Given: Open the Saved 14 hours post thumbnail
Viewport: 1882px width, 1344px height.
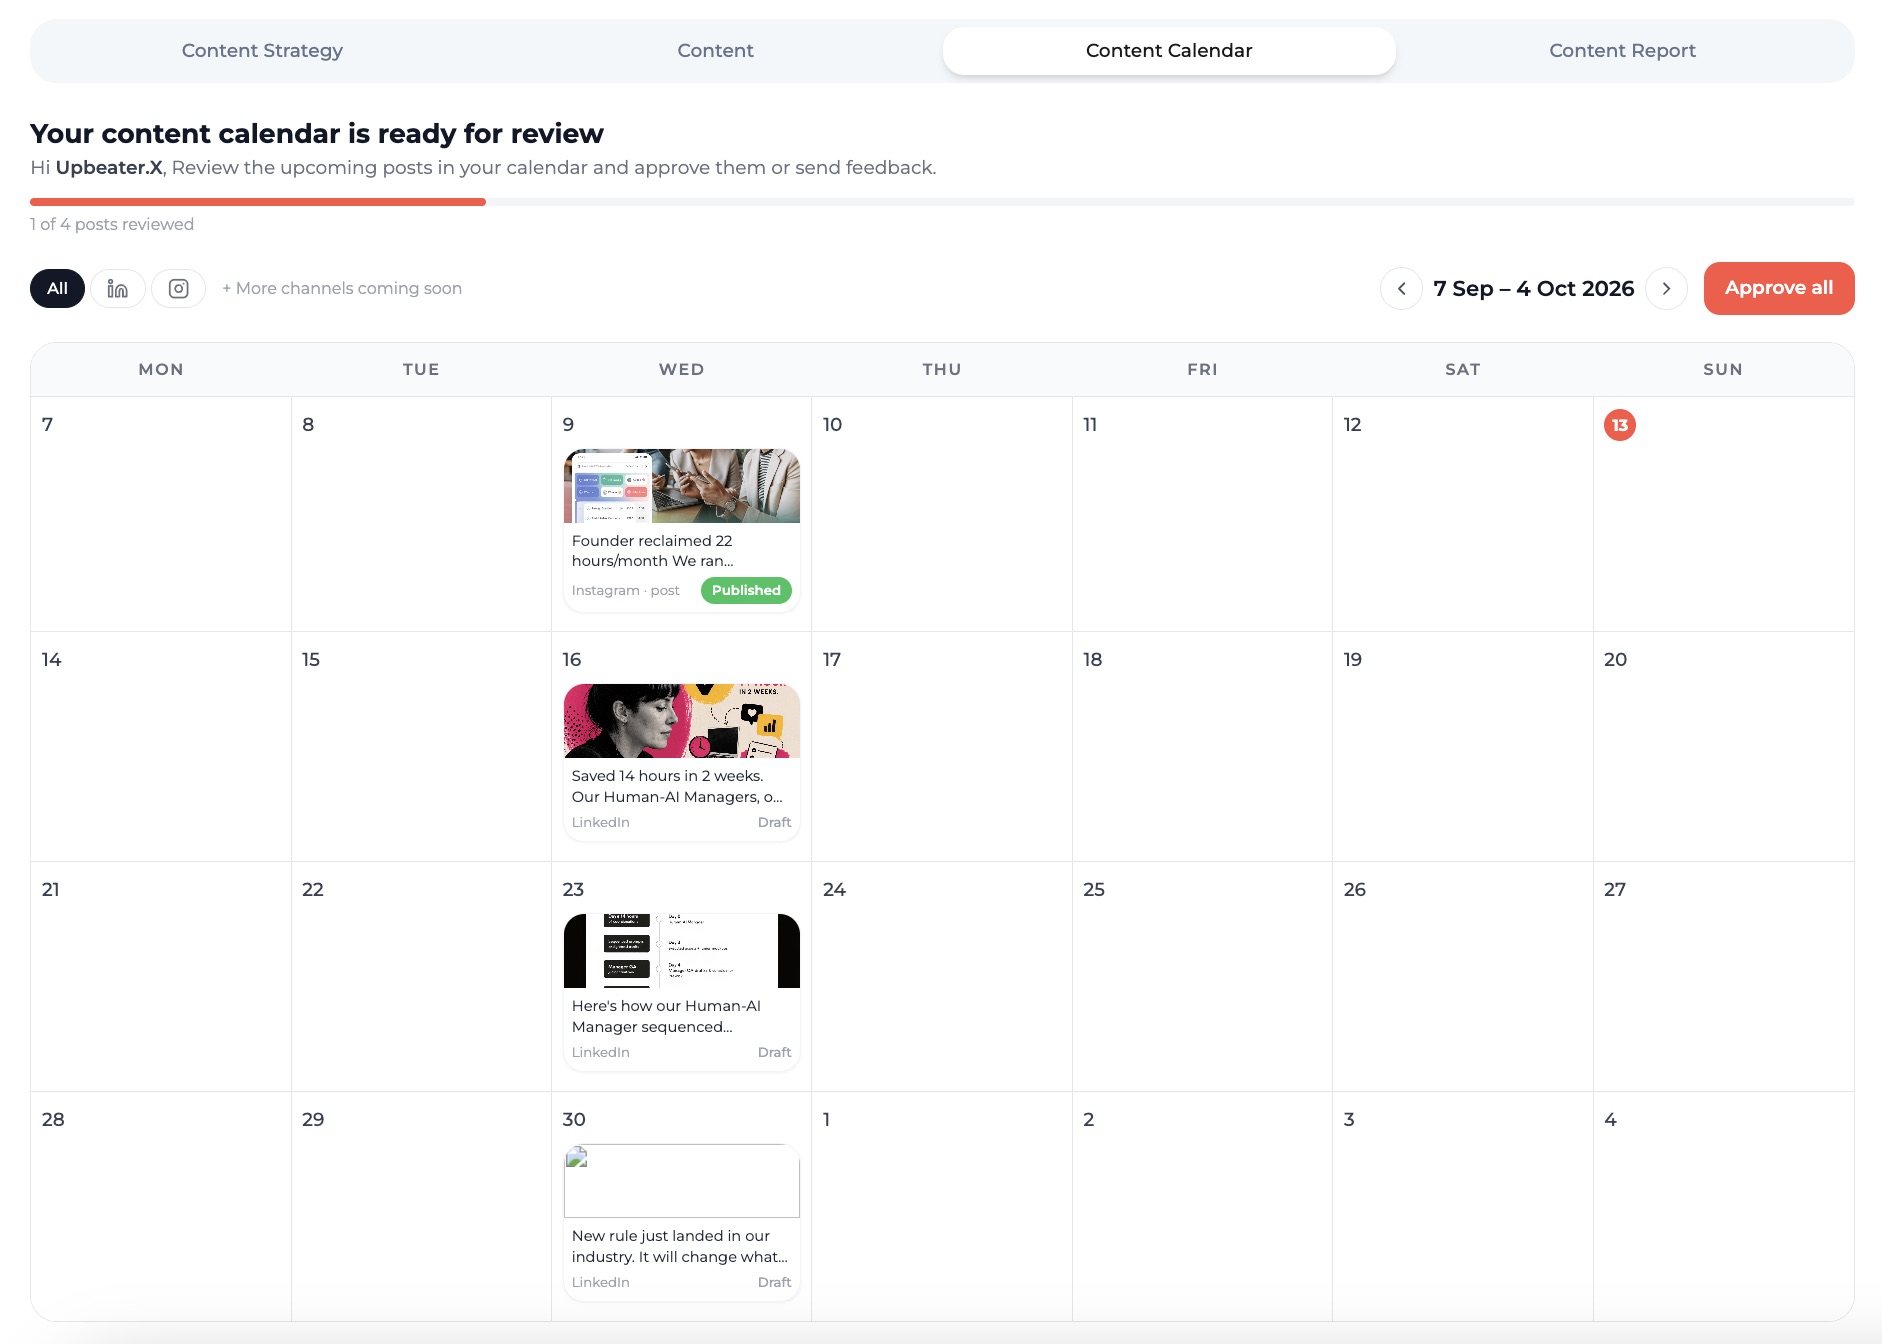Looking at the screenshot, I should pos(682,721).
